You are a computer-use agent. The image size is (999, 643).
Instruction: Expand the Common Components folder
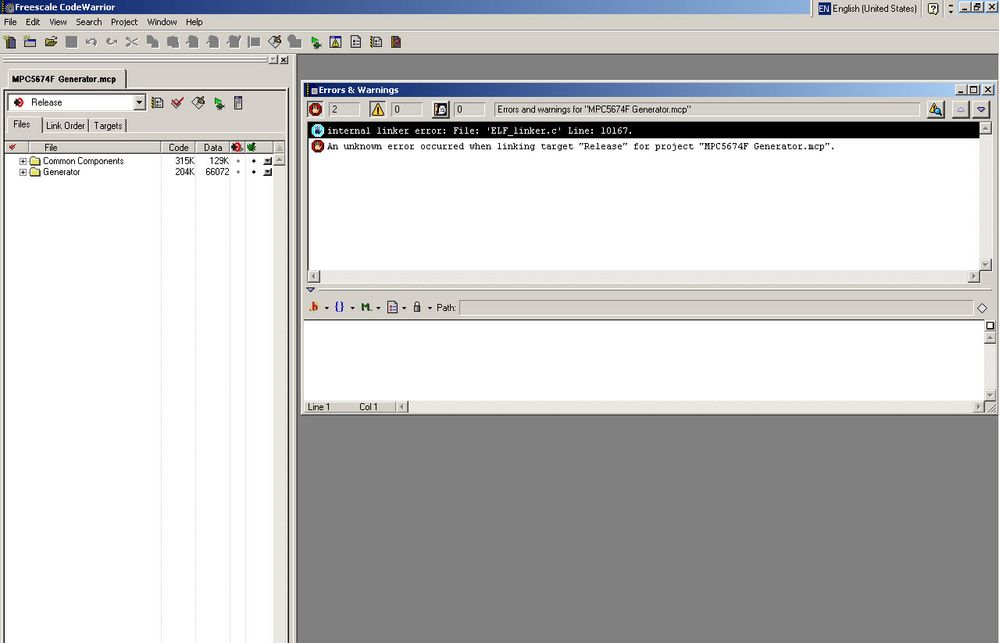(x=23, y=161)
